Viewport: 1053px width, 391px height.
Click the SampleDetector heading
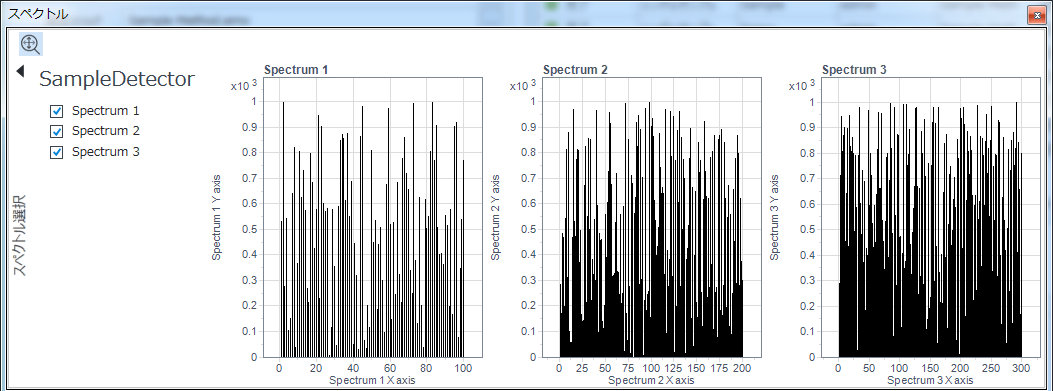117,79
